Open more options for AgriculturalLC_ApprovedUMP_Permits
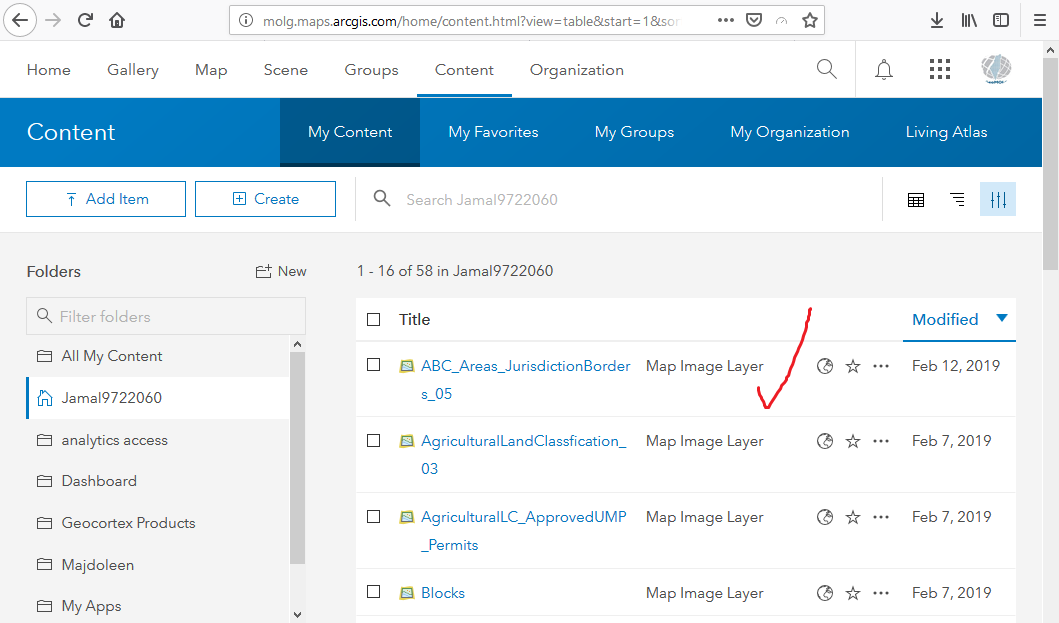Image resolution: width=1059 pixels, height=623 pixels. 881,517
